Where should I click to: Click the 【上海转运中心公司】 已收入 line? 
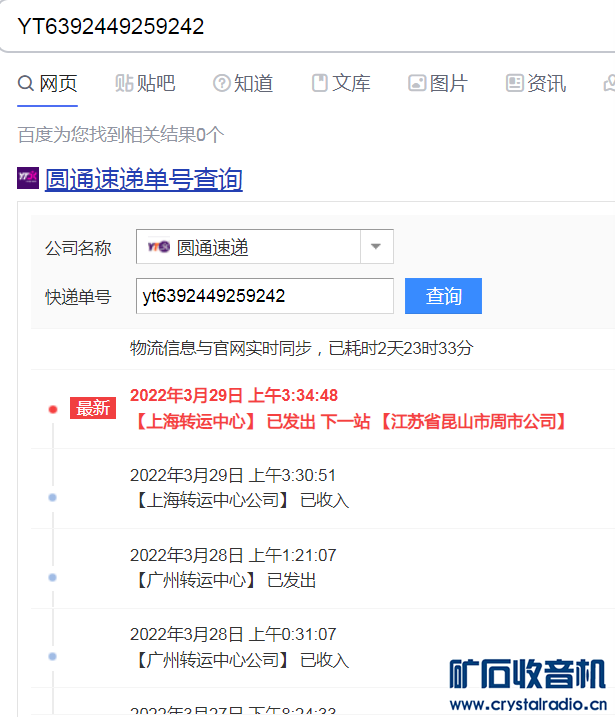[x=240, y=500]
